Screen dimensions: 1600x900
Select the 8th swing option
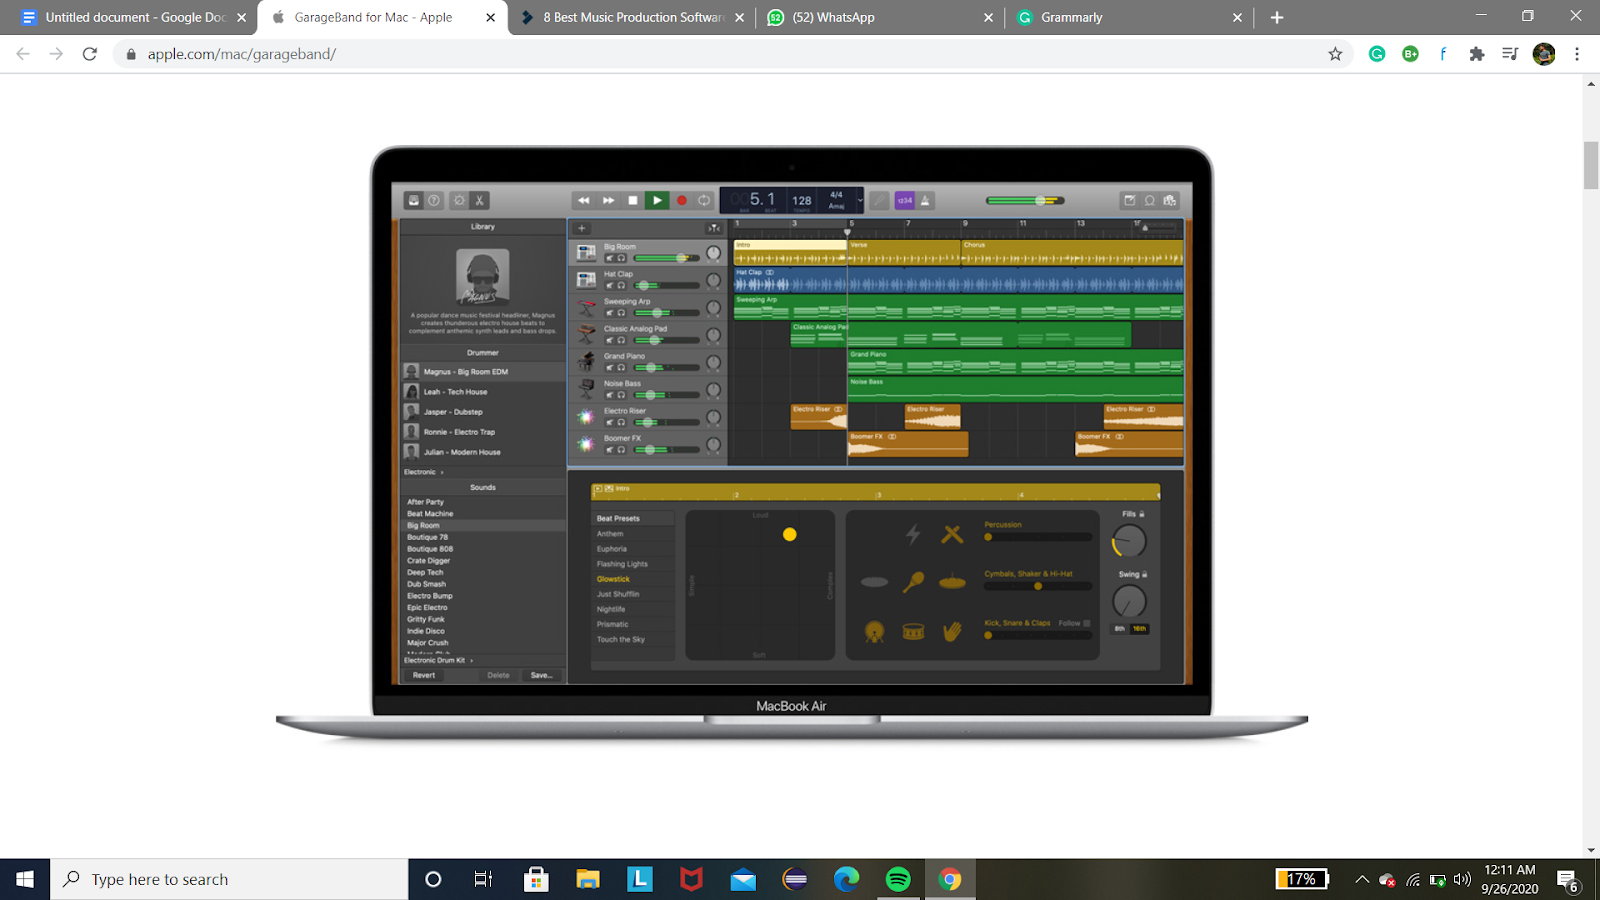pos(1120,629)
